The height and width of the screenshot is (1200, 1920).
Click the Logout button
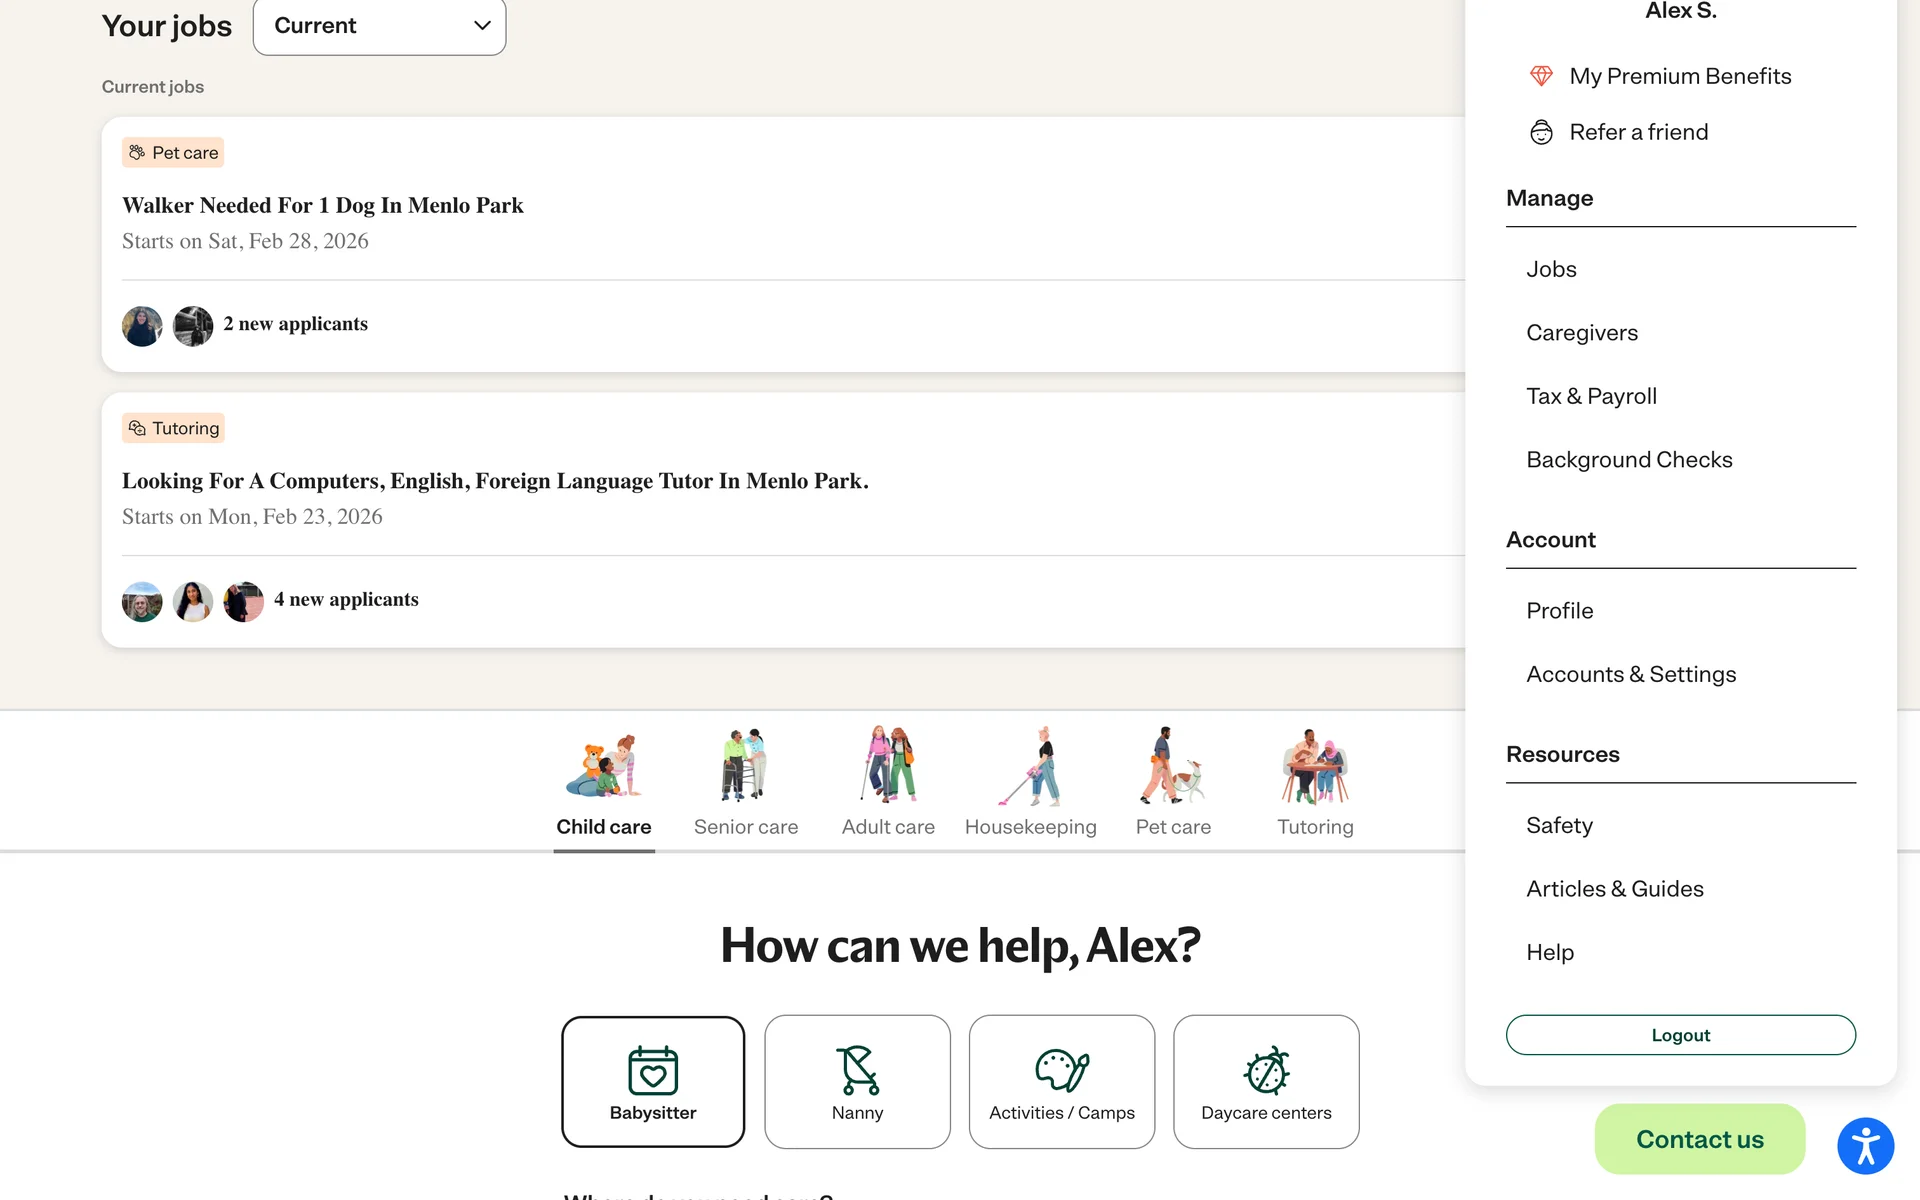(x=1680, y=1035)
